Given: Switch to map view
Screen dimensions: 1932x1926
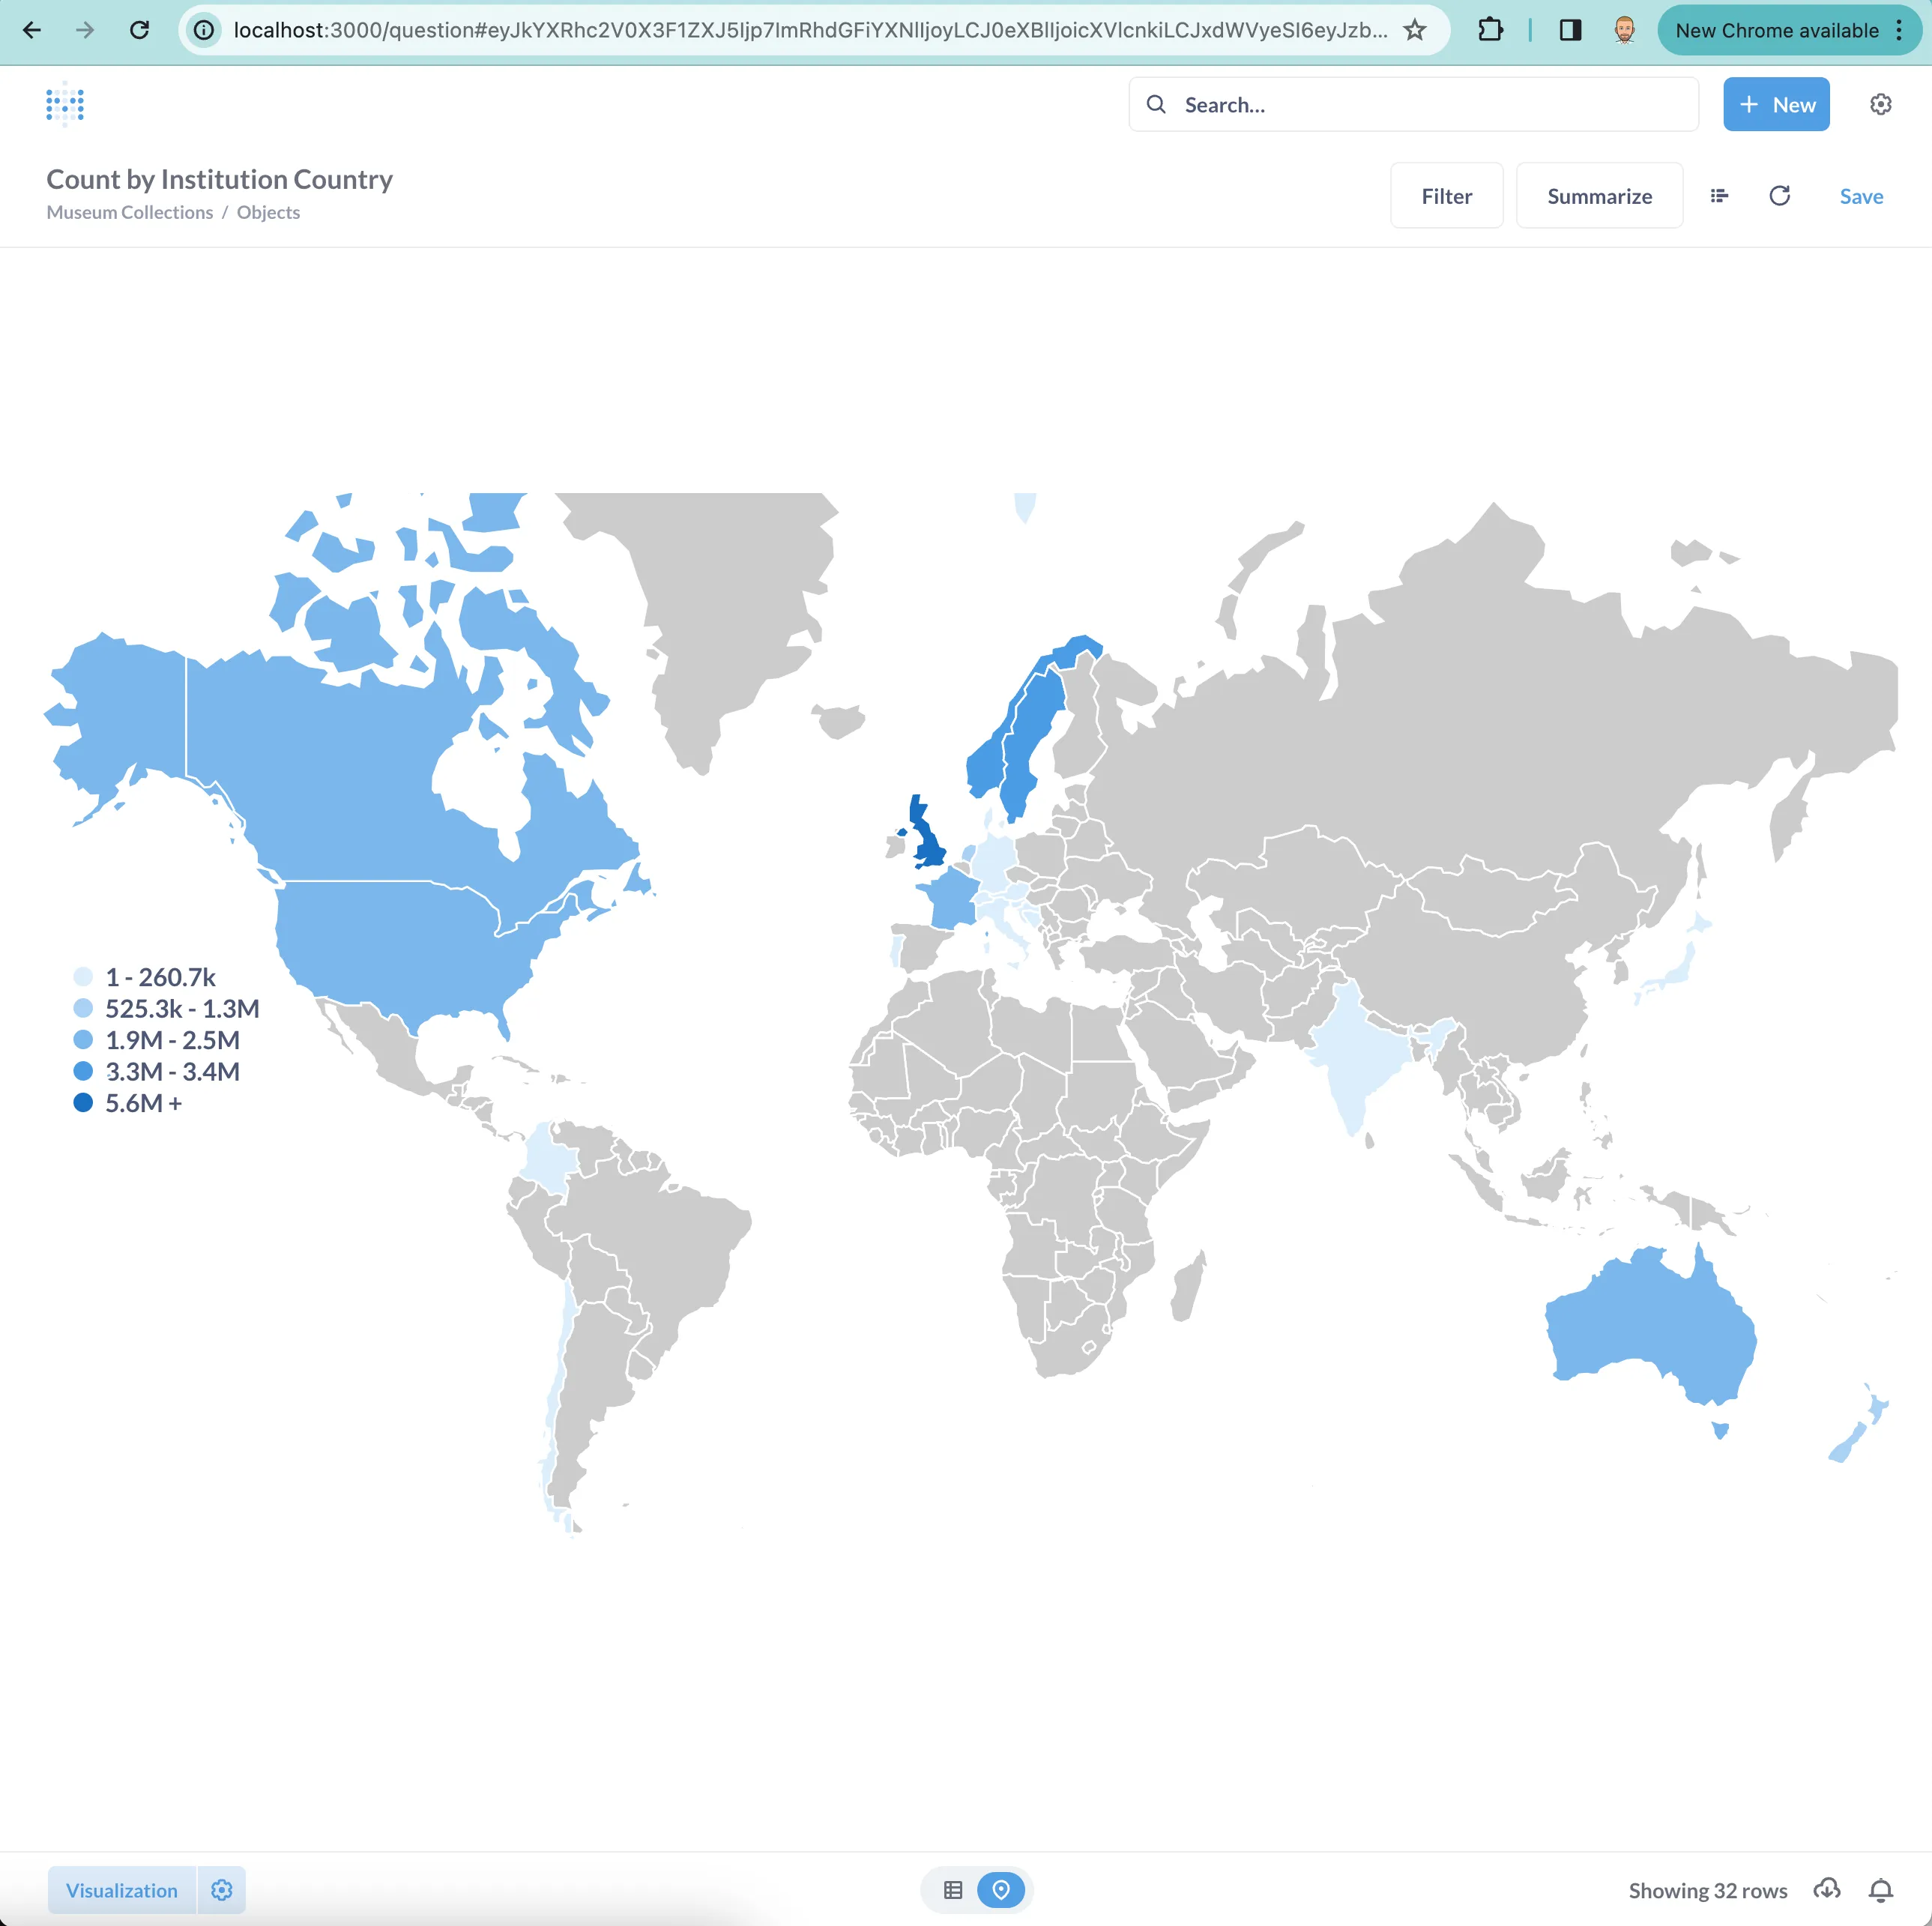Looking at the screenshot, I should tap(1000, 1890).
